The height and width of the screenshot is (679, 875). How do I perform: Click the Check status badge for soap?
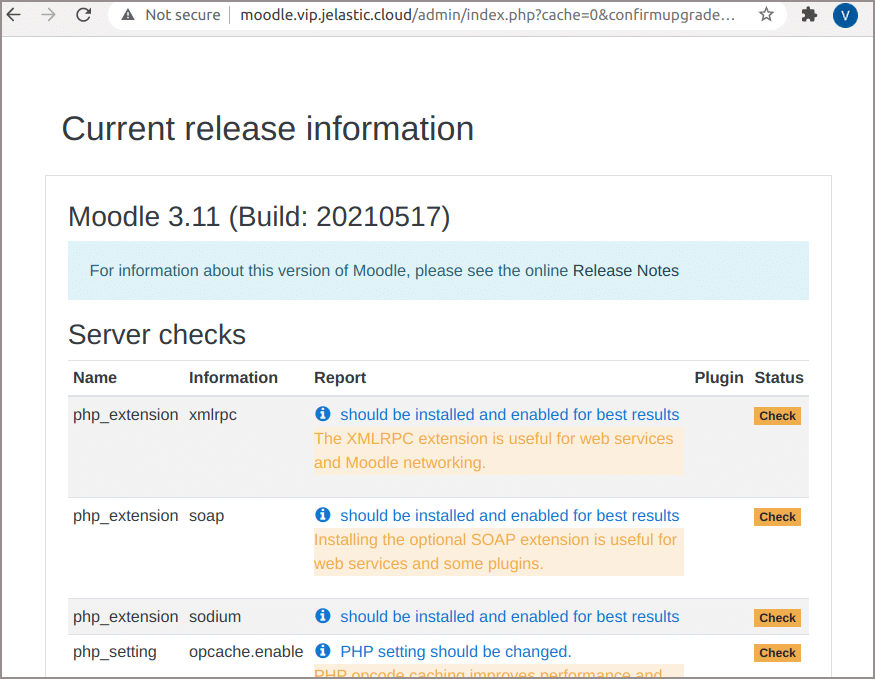coord(777,517)
